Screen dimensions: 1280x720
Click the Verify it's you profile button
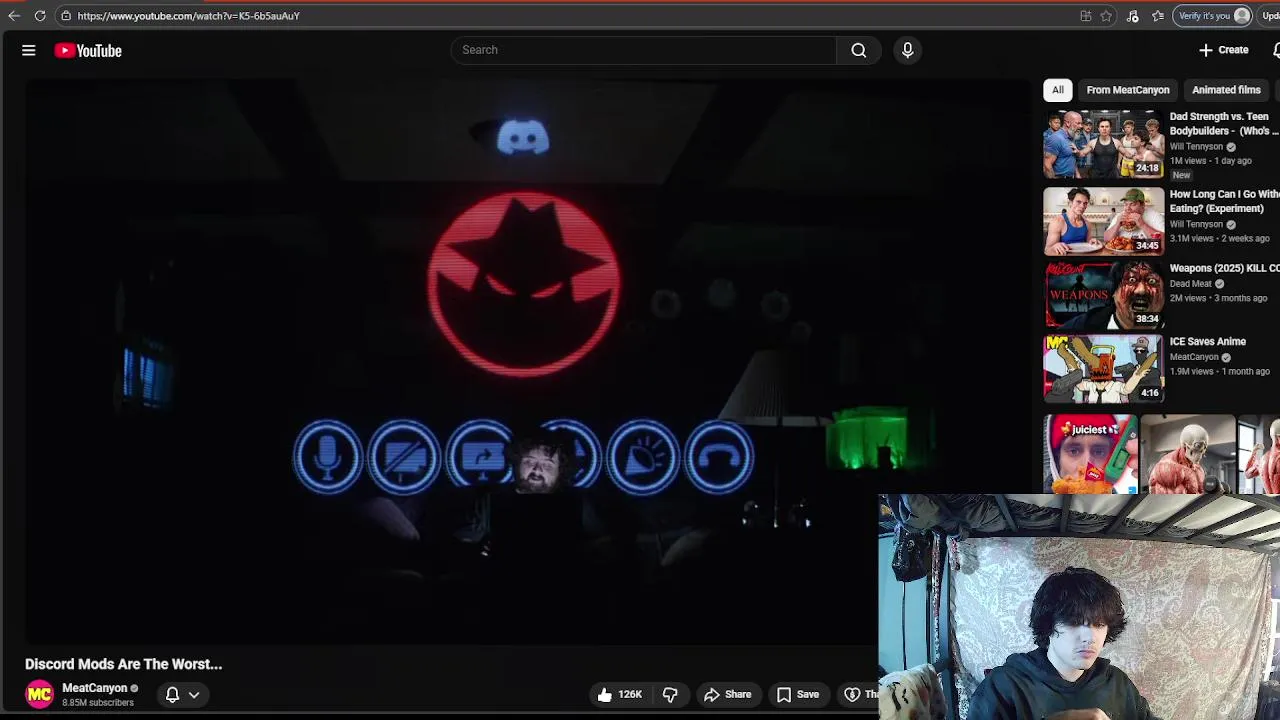pyautogui.click(x=1214, y=16)
